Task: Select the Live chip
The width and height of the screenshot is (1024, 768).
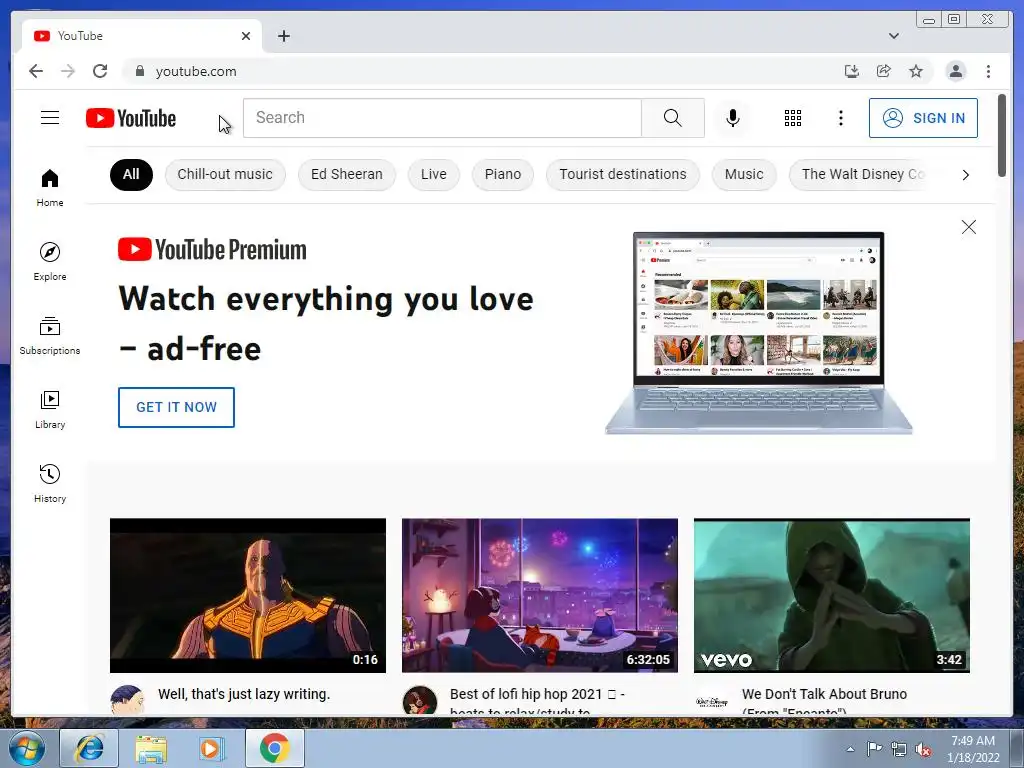Action: tap(434, 174)
